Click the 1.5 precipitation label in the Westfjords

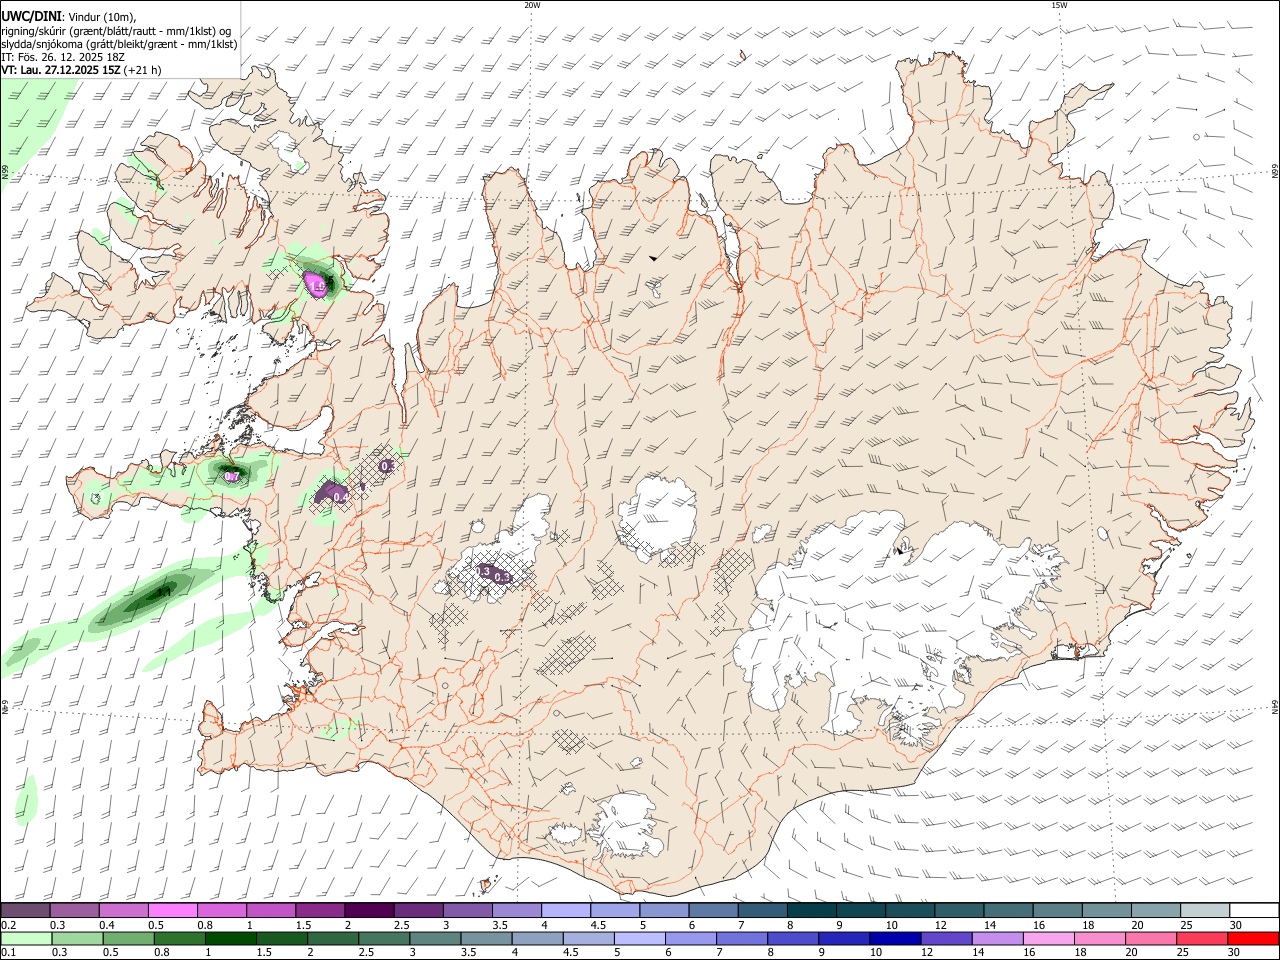(x=319, y=287)
